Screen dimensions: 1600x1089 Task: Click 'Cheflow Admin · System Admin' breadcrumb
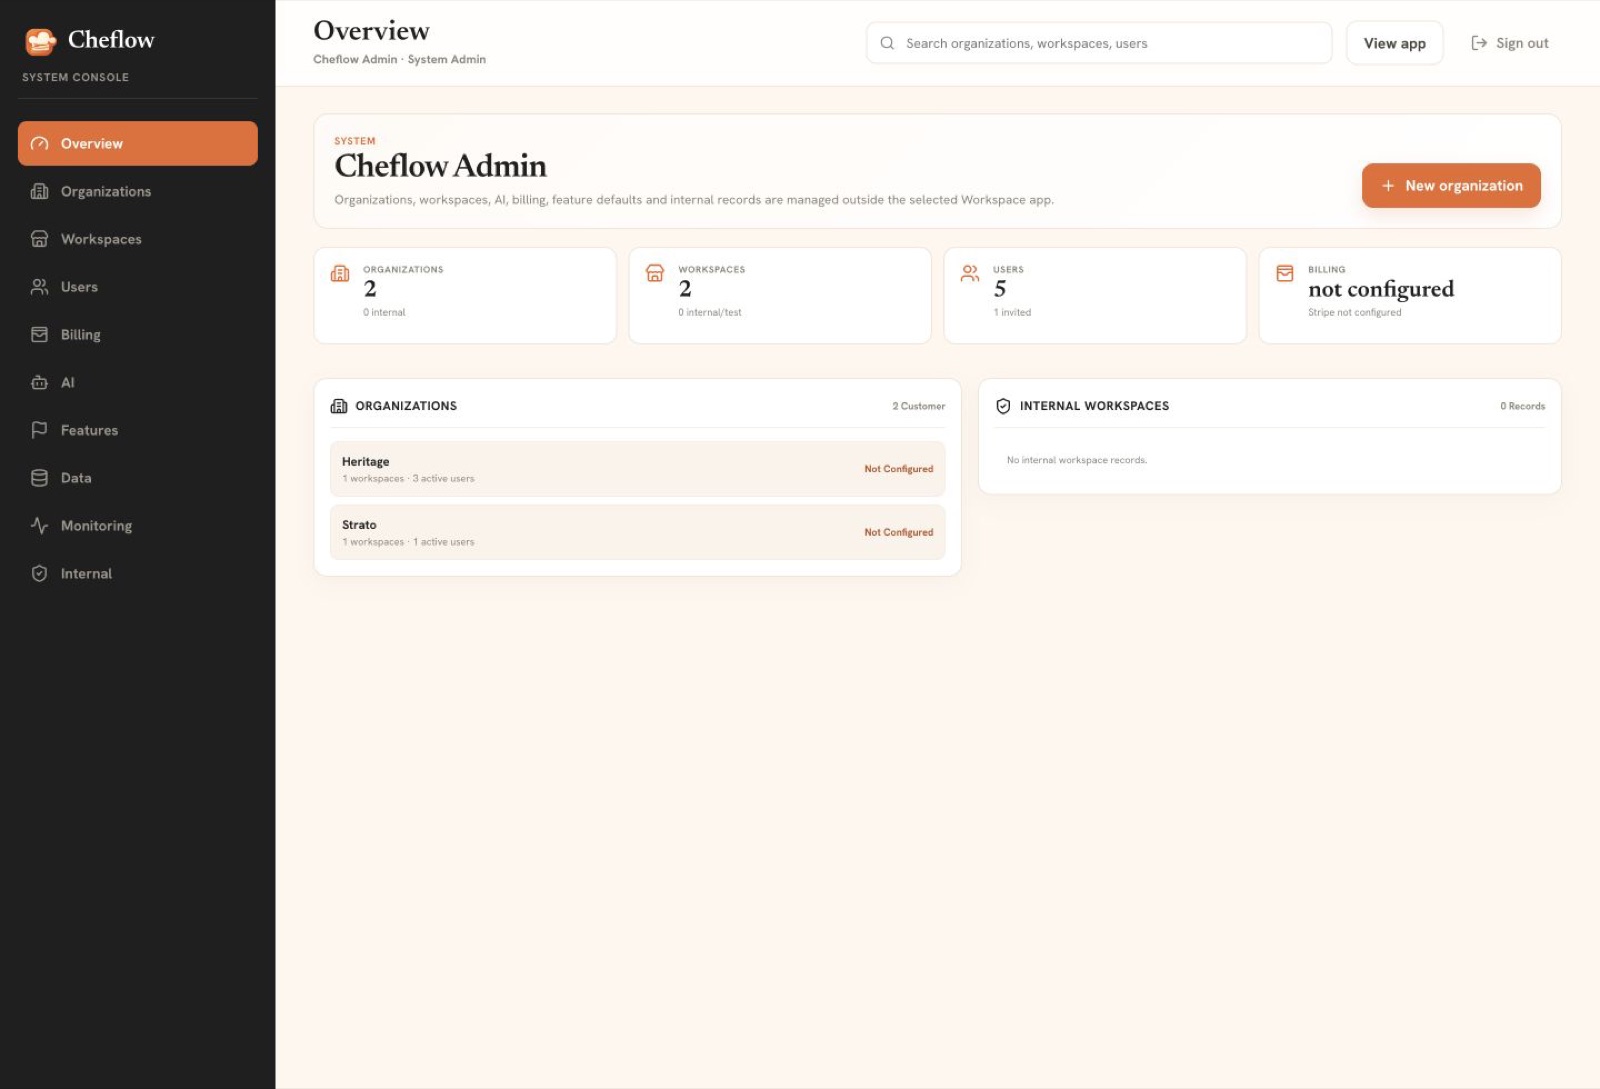[399, 60]
